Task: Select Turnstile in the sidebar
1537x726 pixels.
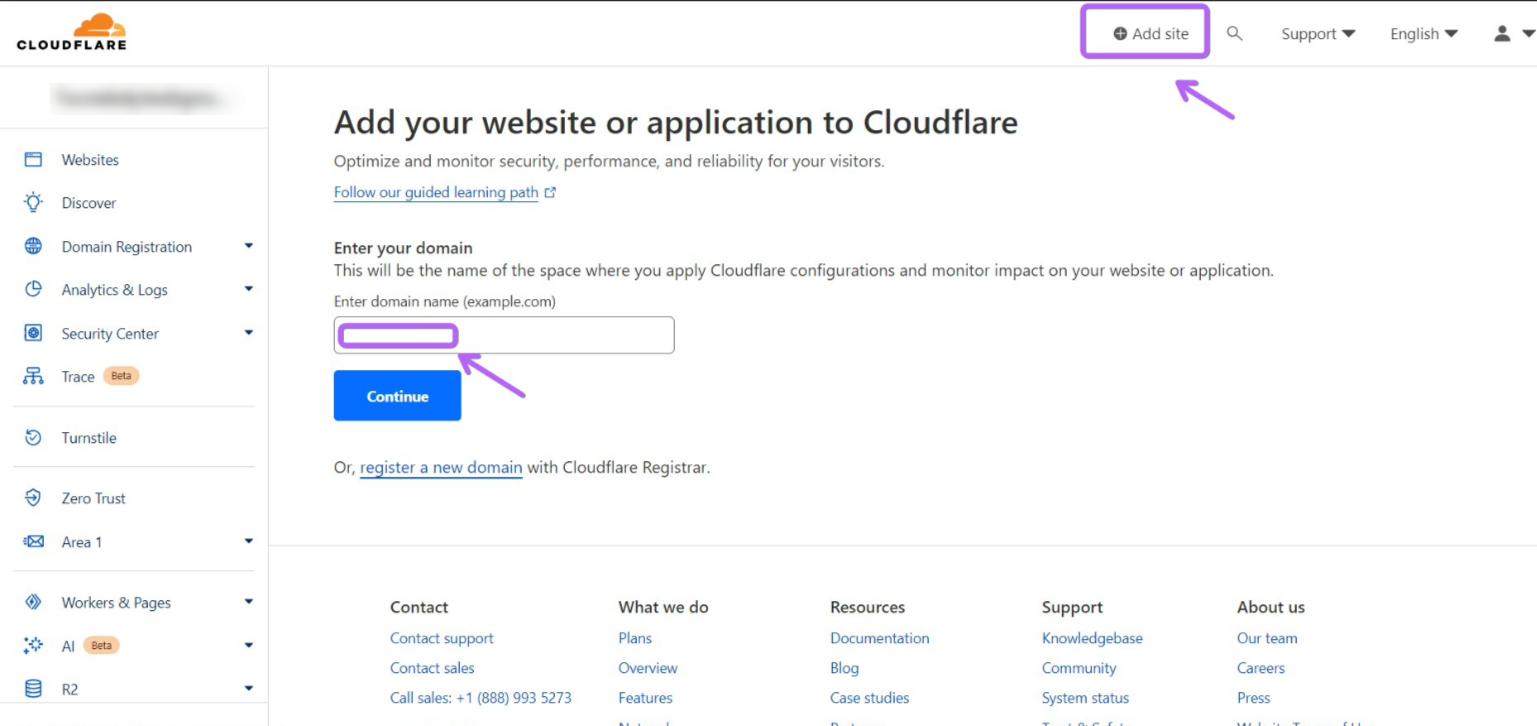Action: 88,437
